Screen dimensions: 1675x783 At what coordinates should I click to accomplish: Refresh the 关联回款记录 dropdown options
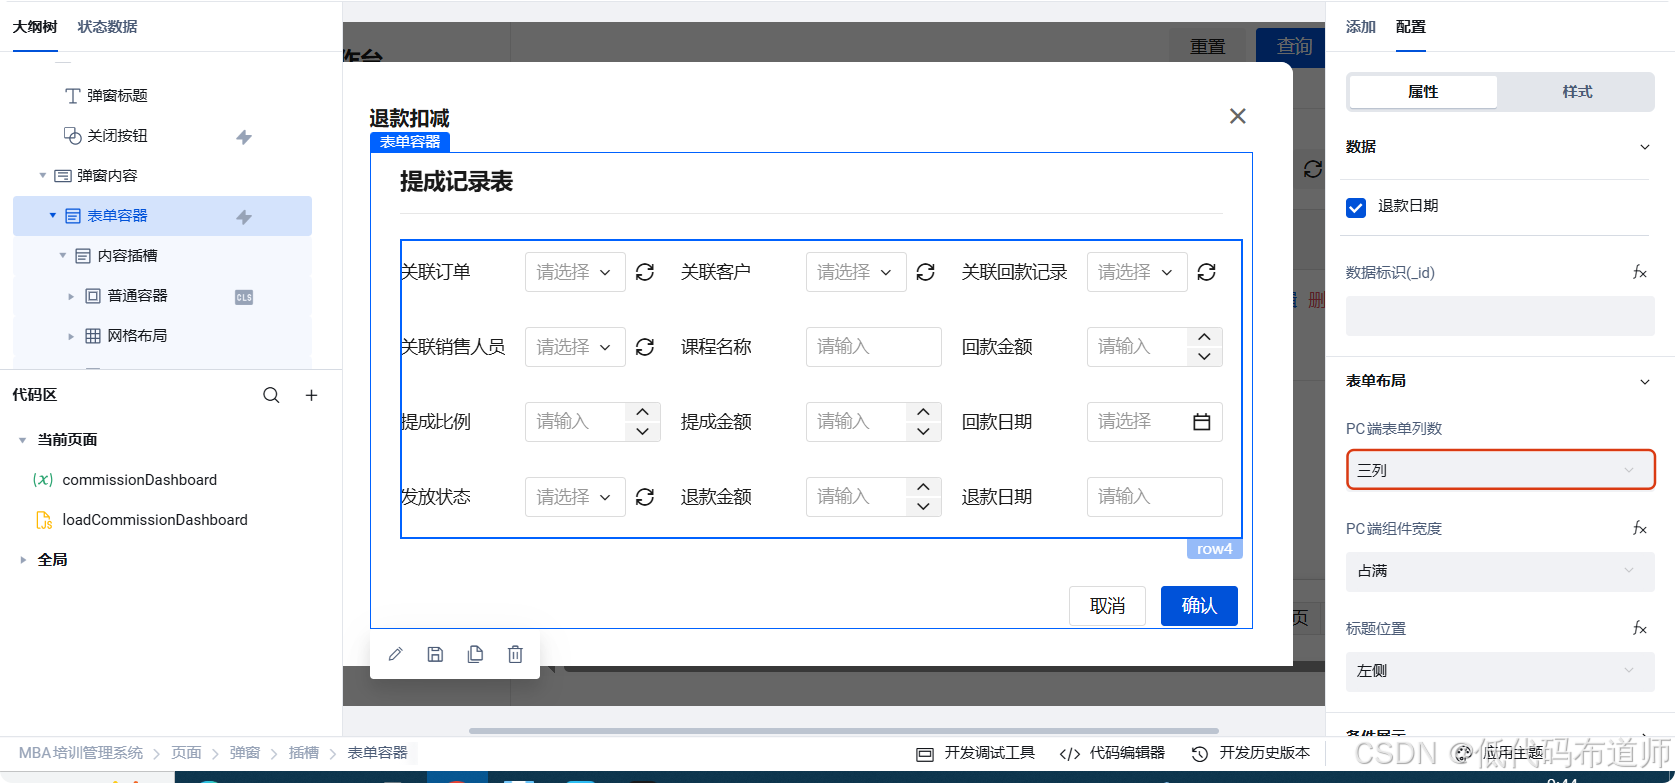[1207, 272]
